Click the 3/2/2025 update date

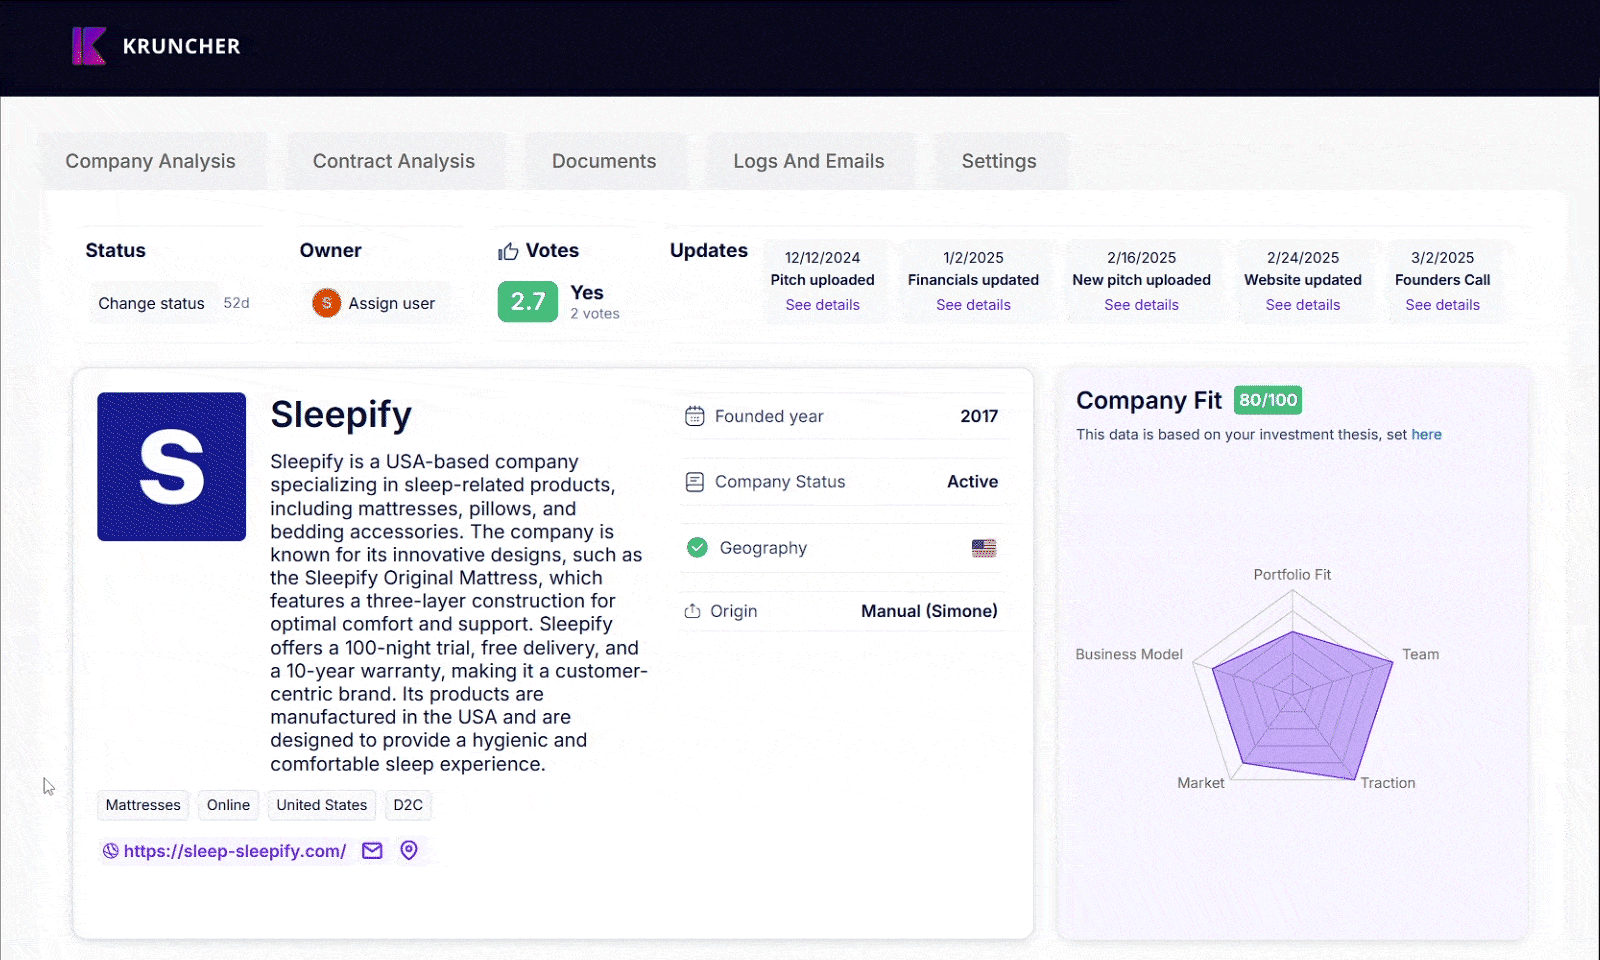click(1442, 258)
